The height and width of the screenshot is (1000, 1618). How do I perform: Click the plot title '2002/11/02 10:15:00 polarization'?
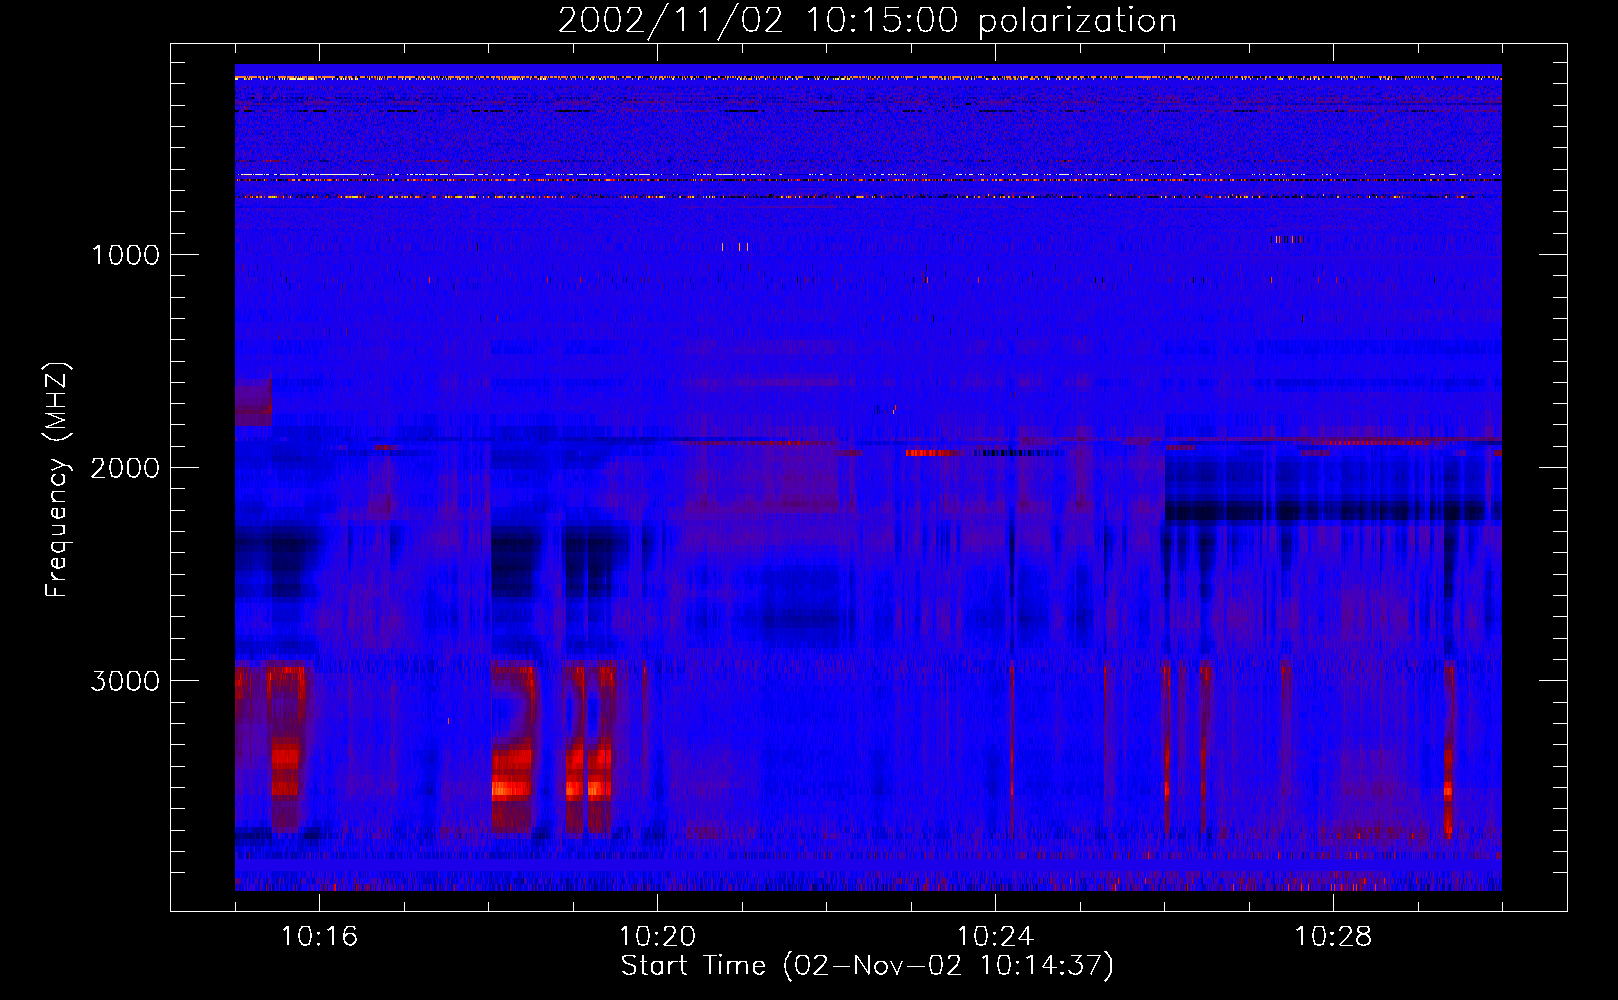[x=867, y=21]
